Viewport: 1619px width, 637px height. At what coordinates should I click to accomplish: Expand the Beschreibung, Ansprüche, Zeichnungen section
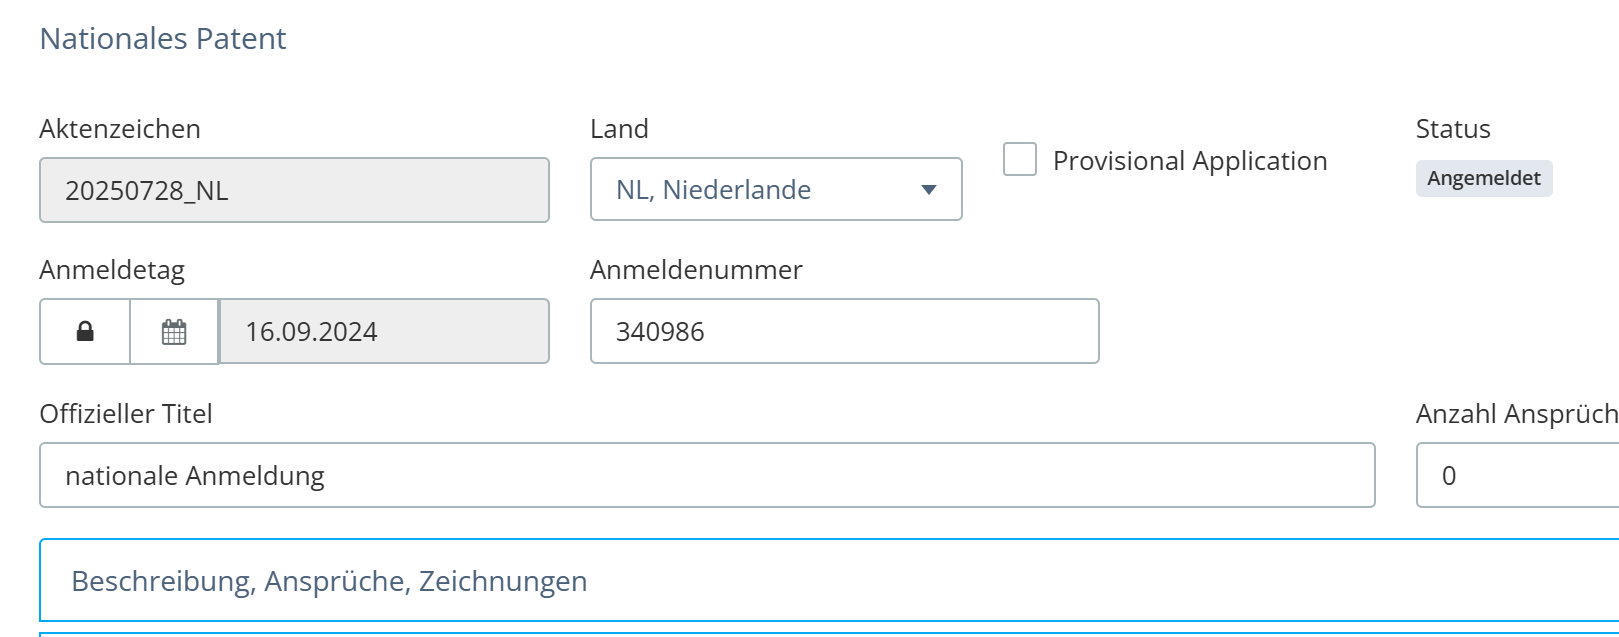tap(829, 580)
